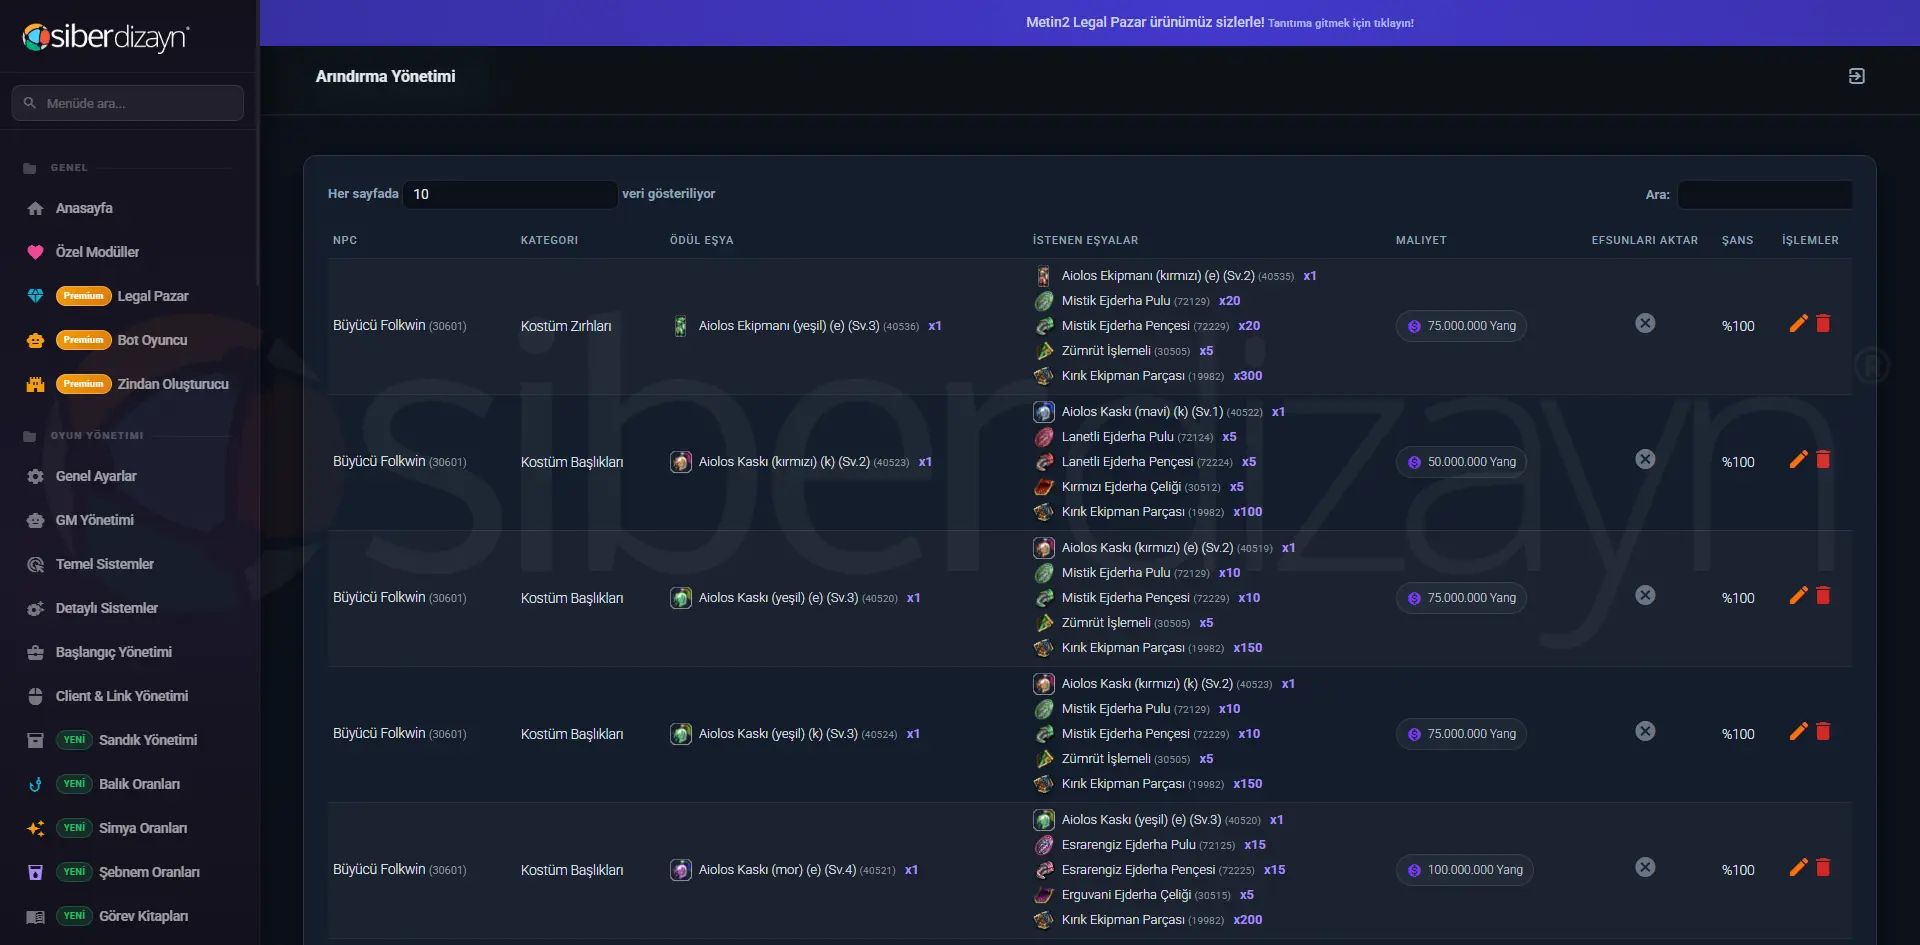Delete the Aiolos Kaskı (kırmızı) (k) refinement row

pyautogui.click(x=1823, y=459)
